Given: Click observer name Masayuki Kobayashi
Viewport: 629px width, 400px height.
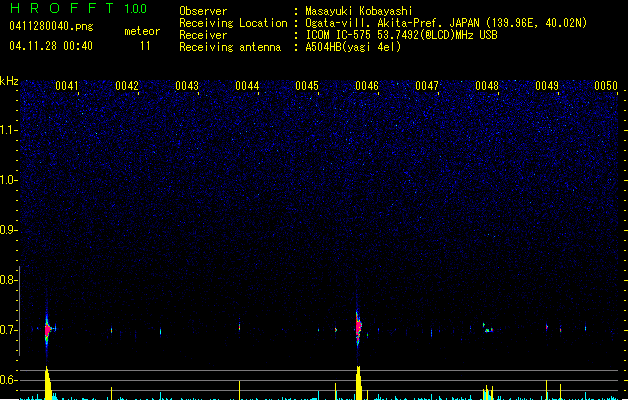Looking at the screenshot, I should tap(359, 11).
